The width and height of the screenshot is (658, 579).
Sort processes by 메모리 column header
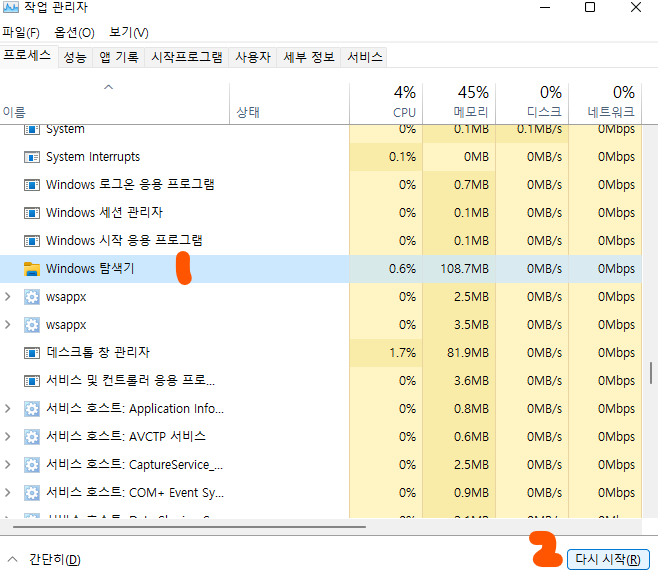459,103
